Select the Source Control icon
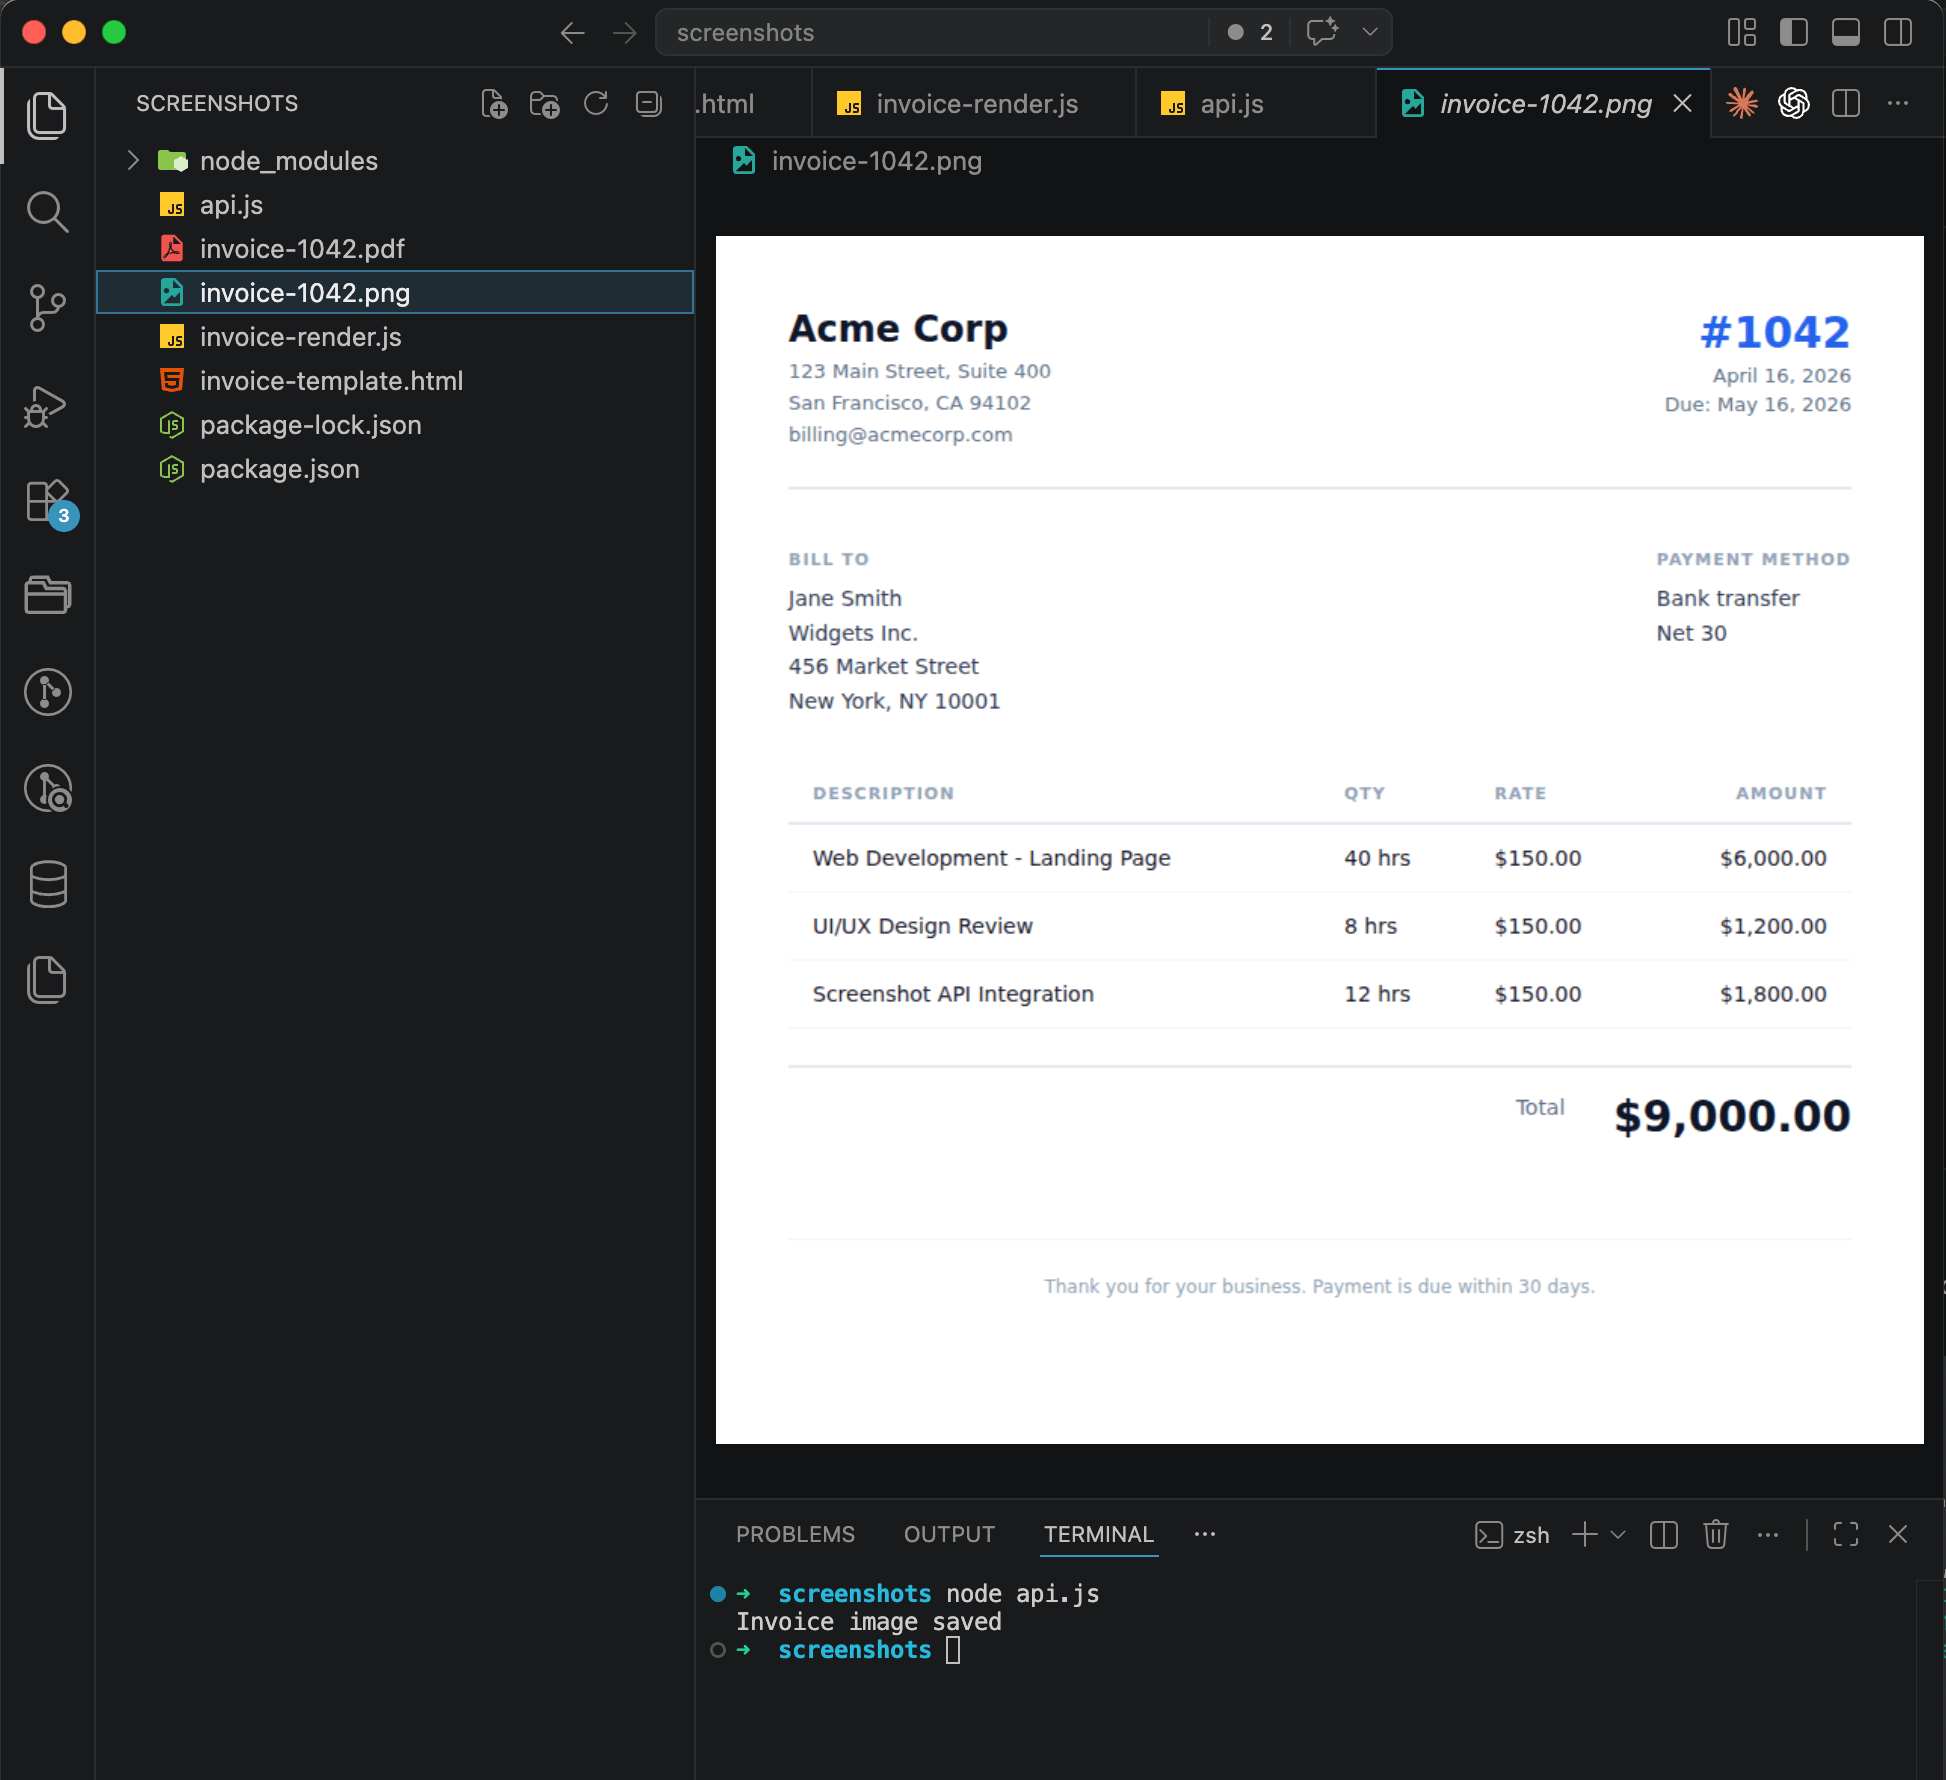This screenshot has height=1780, width=1946. 47,308
